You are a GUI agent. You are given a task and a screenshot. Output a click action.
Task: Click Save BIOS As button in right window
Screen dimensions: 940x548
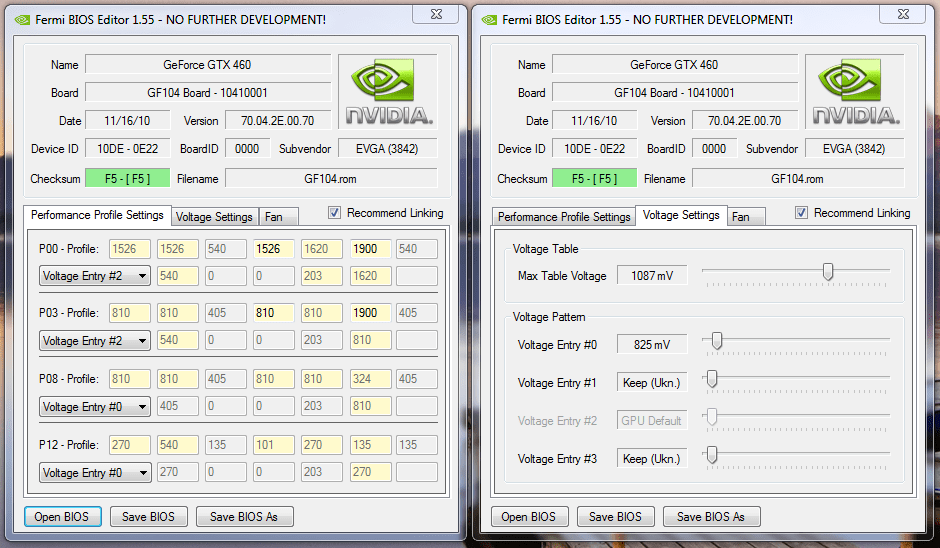click(711, 517)
